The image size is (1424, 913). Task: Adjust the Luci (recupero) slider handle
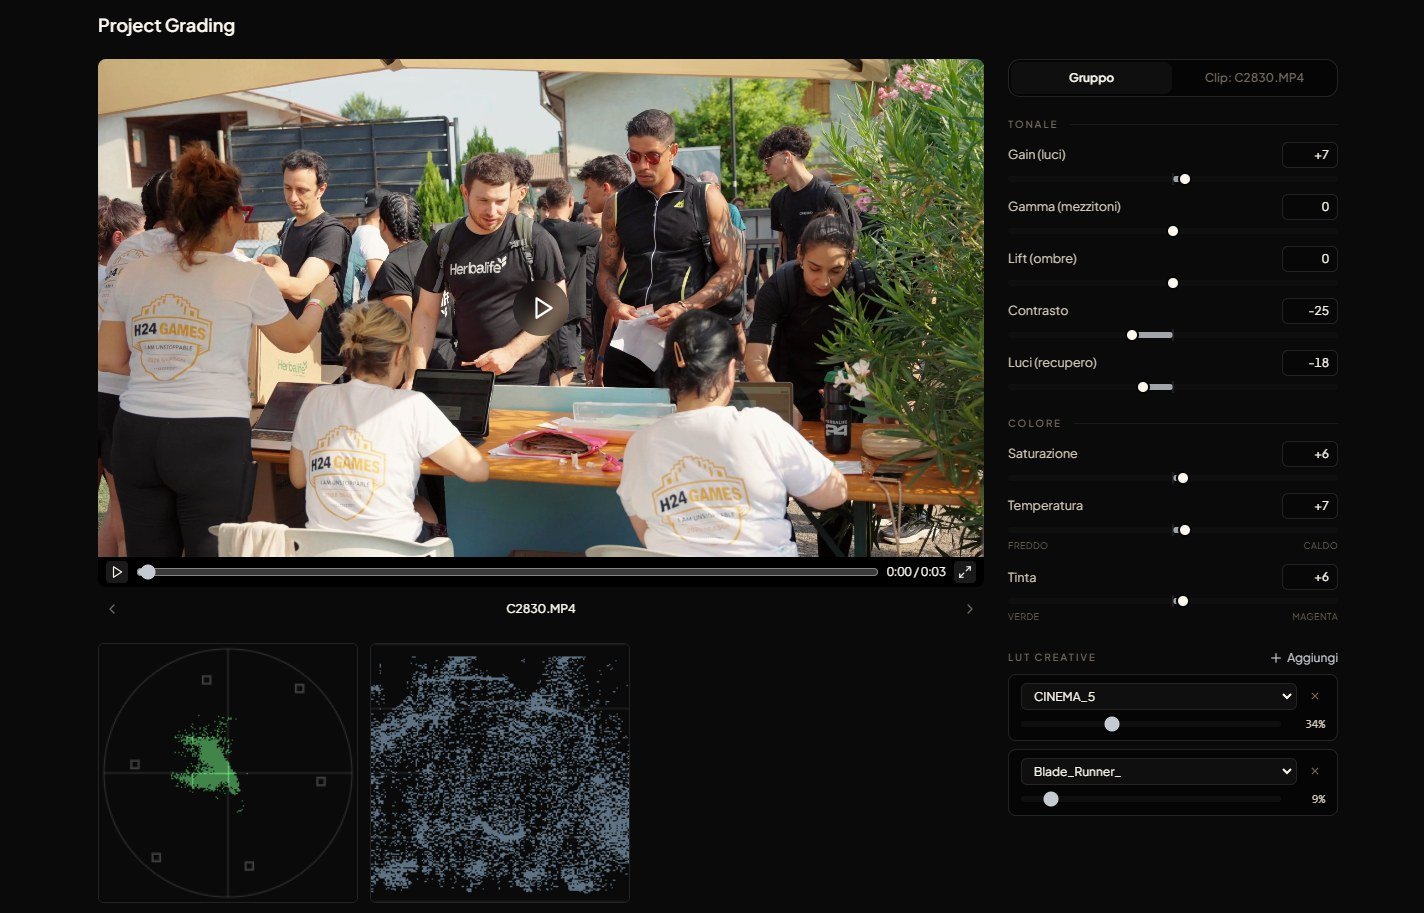(1143, 388)
